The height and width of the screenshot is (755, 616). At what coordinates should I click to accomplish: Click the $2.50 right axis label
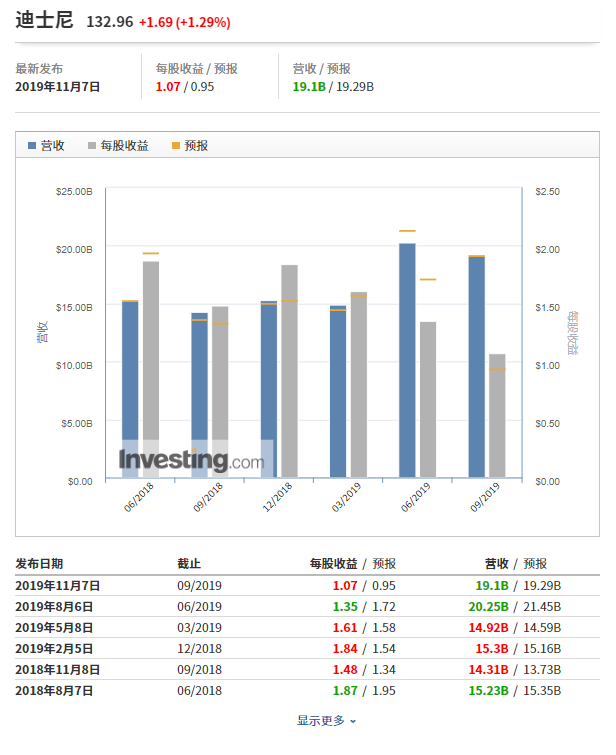548,192
